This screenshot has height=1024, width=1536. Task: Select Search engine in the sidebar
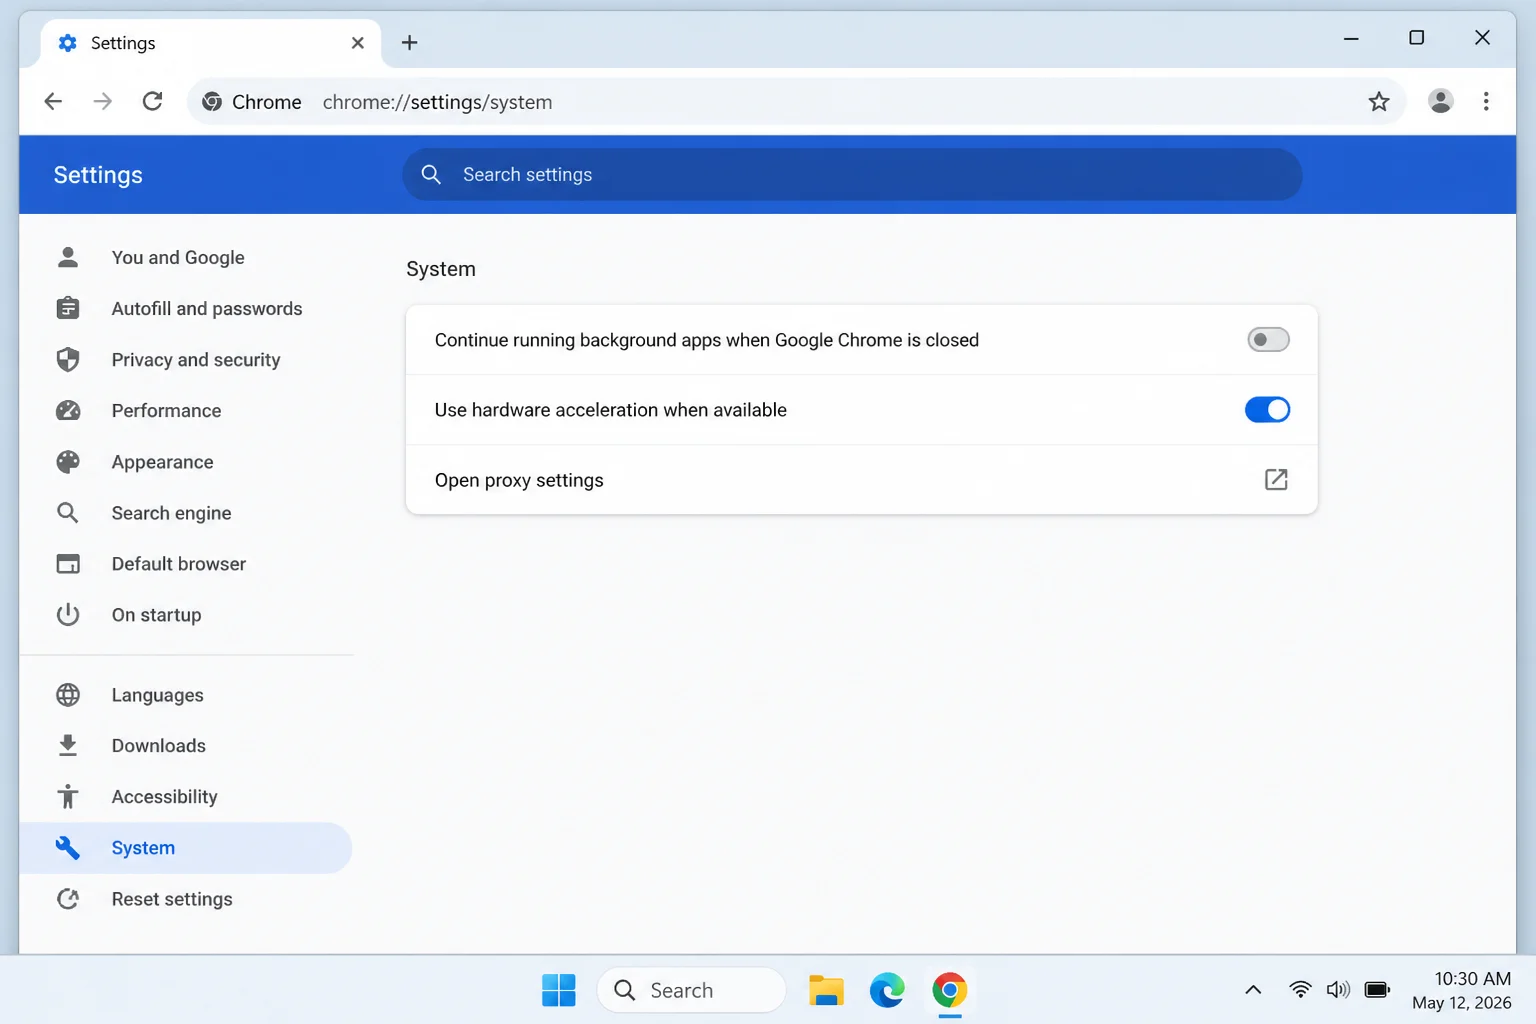click(186, 512)
